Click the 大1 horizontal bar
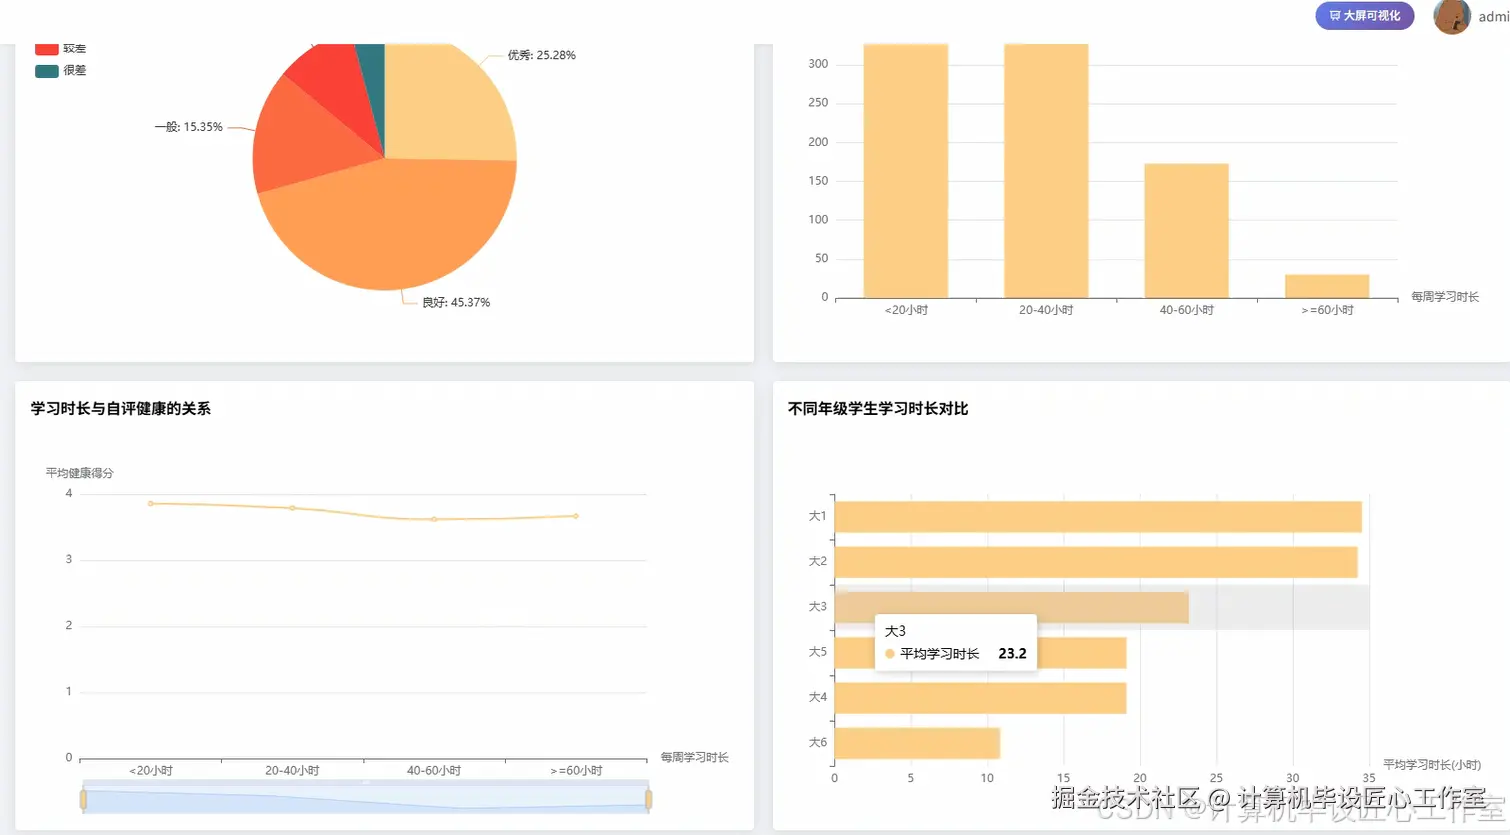Image resolution: width=1510 pixels, height=835 pixels. [1098, 517]
